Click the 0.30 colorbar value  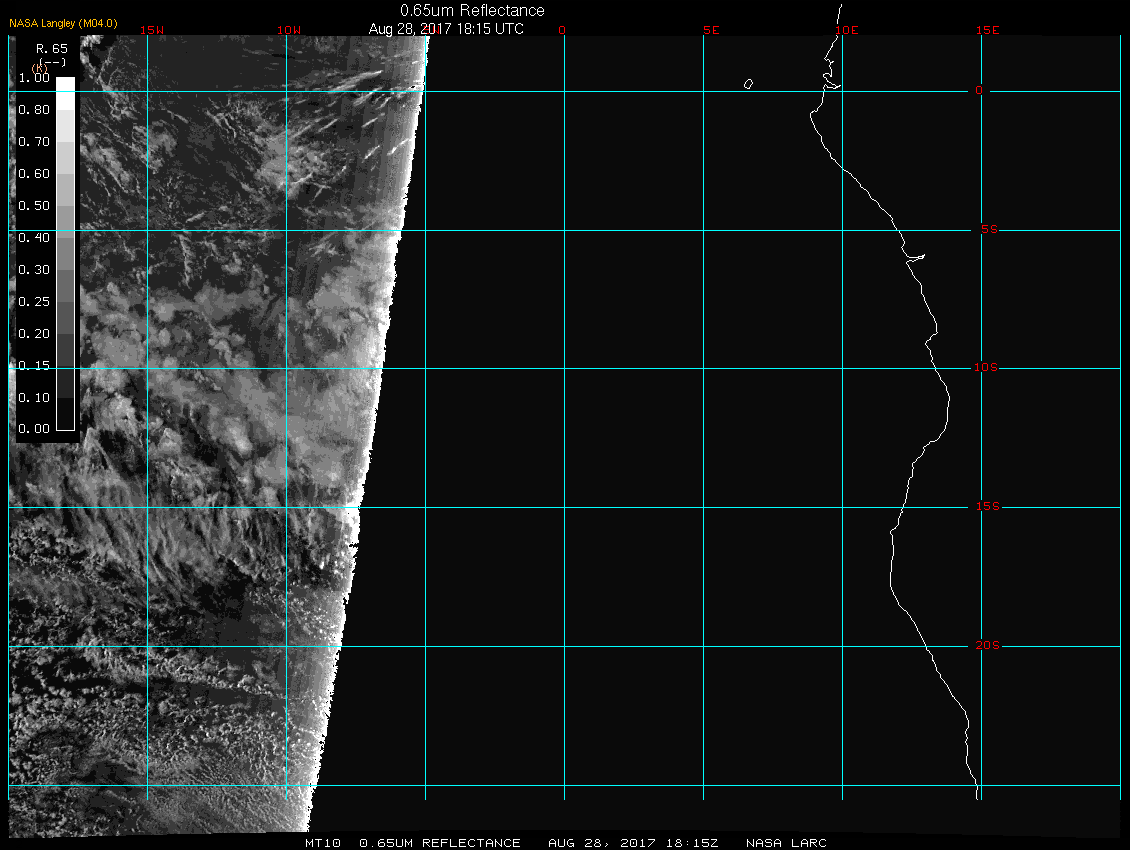click(34, 270)
